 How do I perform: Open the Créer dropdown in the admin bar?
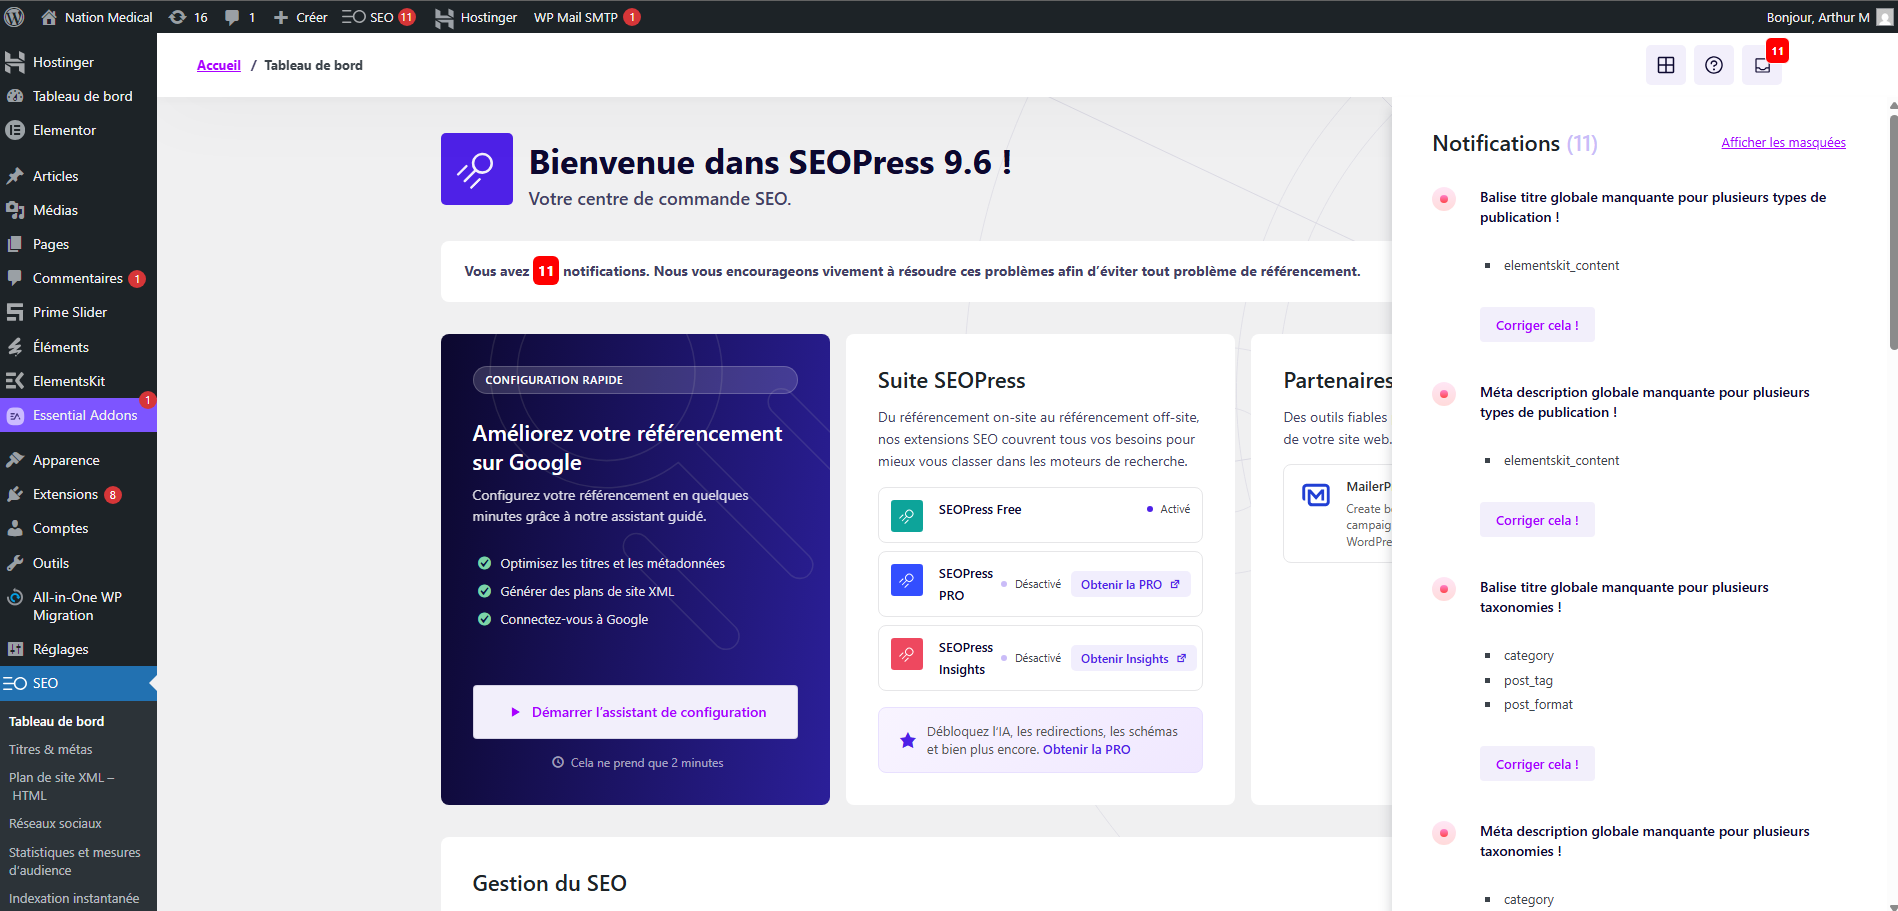pos(299,16)
